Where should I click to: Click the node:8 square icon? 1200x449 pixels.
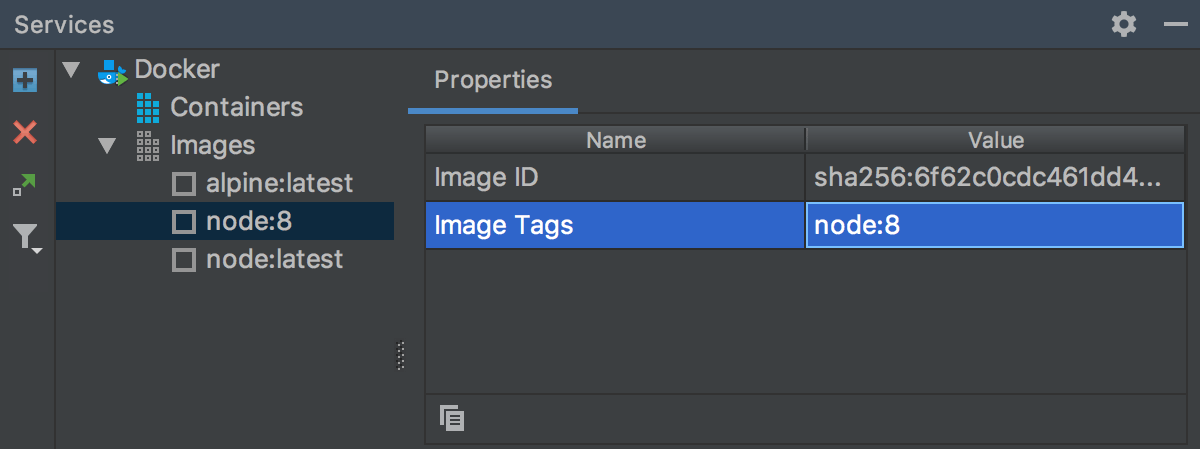pos(184,221)
